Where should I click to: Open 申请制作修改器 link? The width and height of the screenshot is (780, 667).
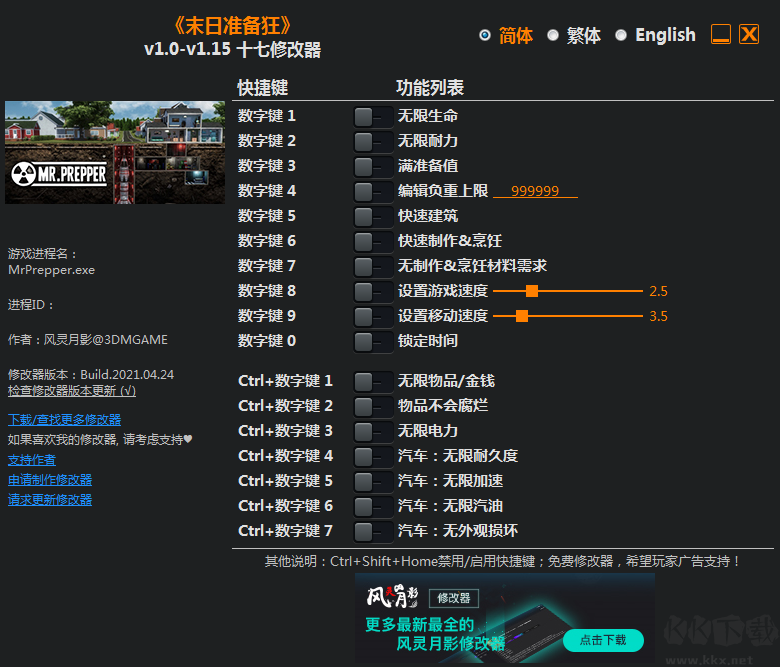coord(50,480)
